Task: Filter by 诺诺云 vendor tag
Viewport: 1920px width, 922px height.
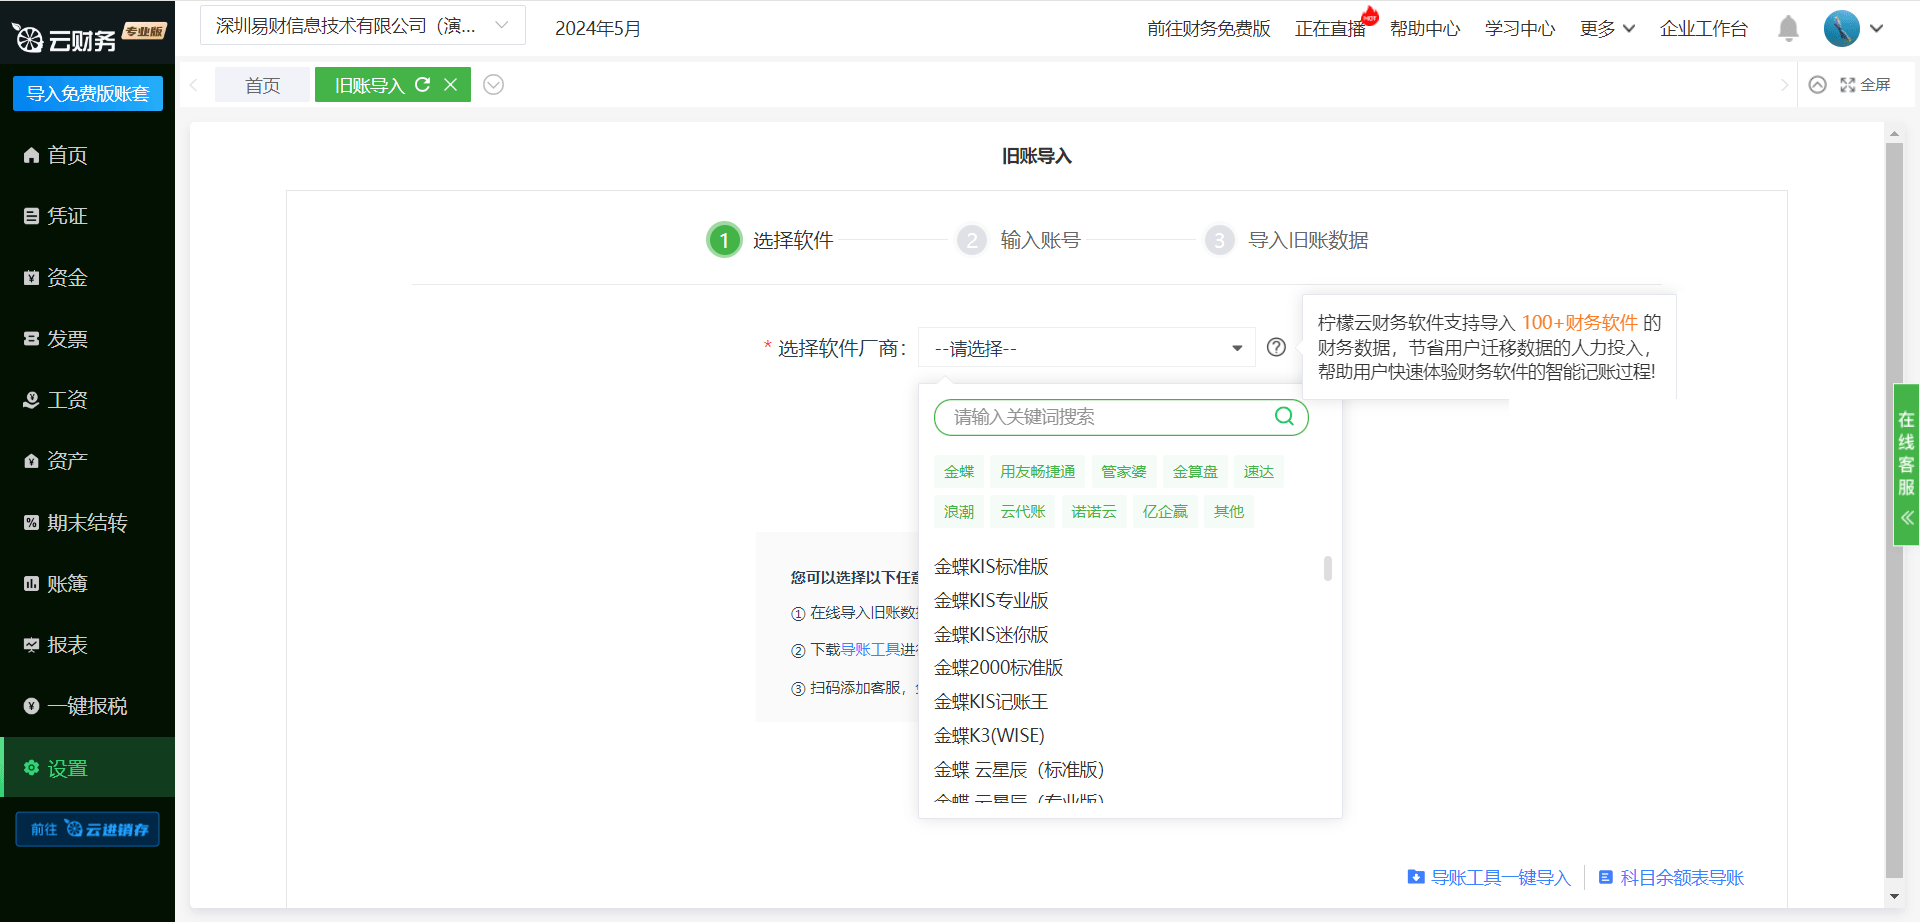Action: tap(1094, 511)
